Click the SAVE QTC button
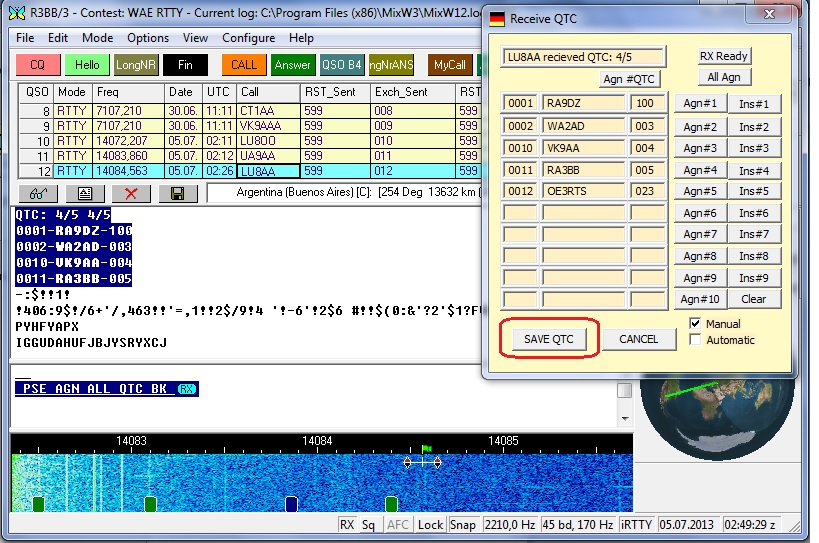 [549, 339]
